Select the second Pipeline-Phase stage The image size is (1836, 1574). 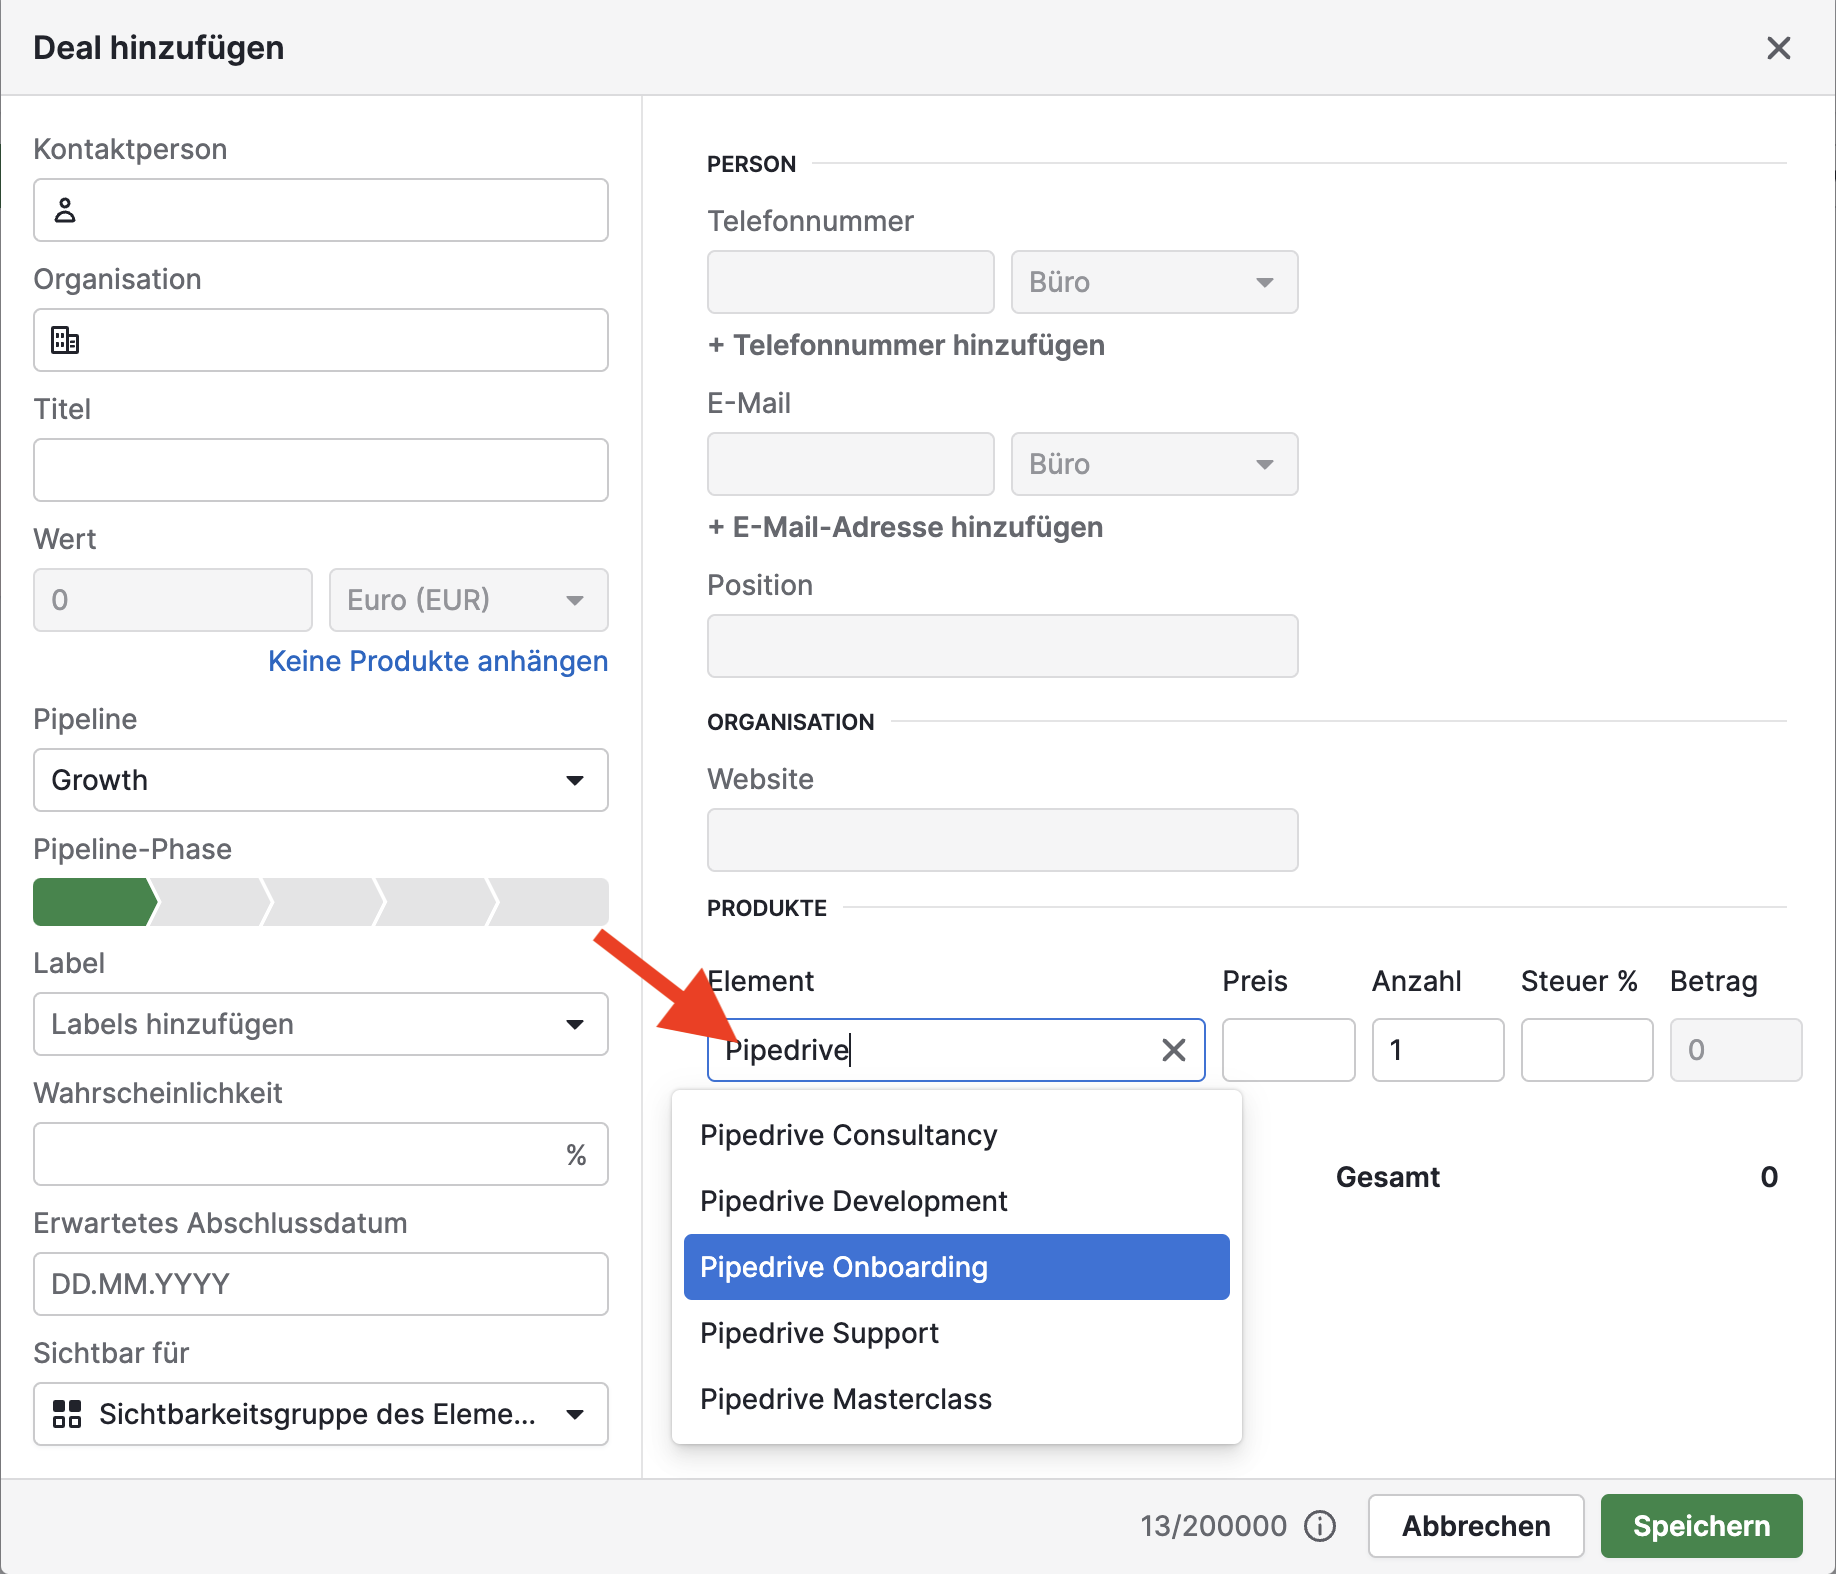point(210,902)
